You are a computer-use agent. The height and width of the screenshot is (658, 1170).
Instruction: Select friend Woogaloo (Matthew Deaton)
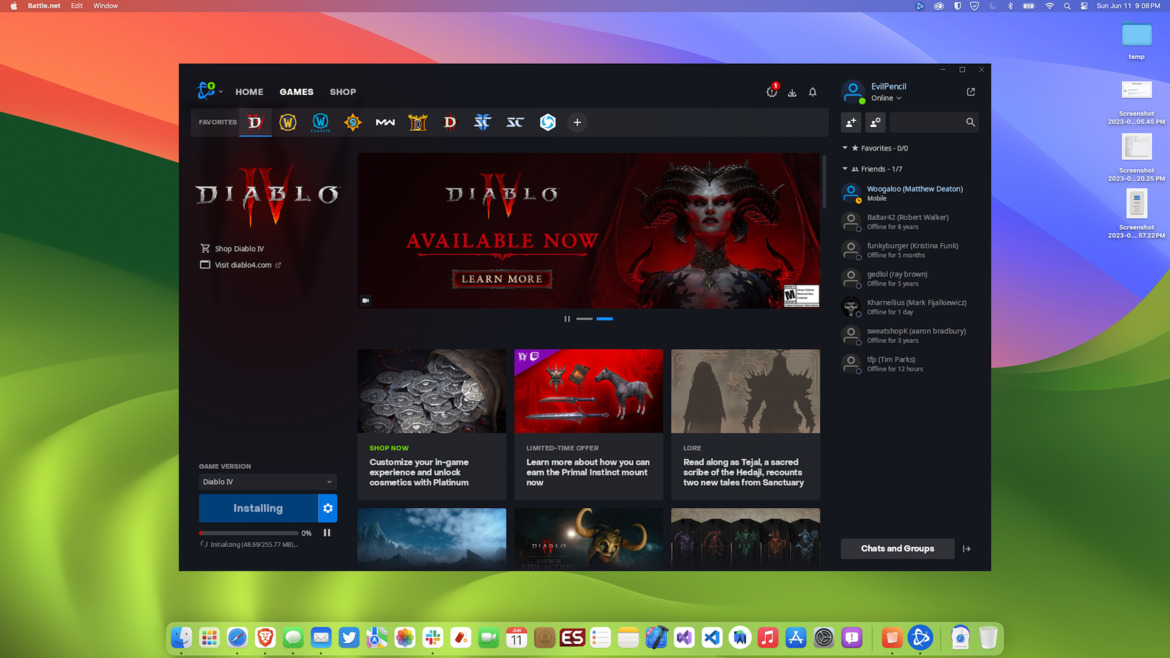910,194
